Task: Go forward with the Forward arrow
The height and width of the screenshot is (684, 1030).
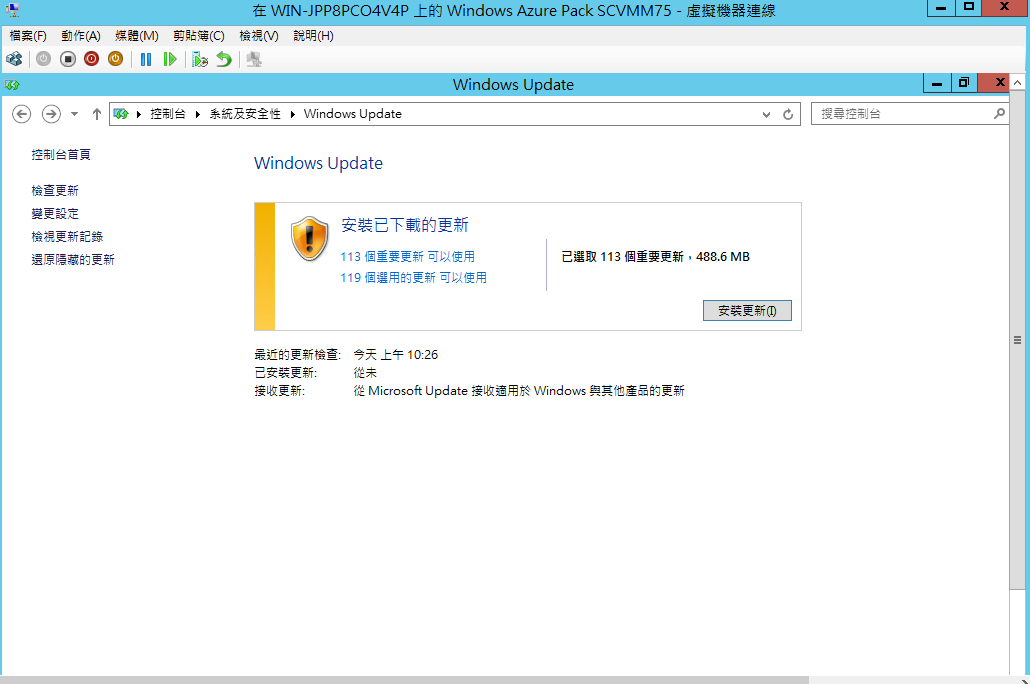Action: coord(51,114)
